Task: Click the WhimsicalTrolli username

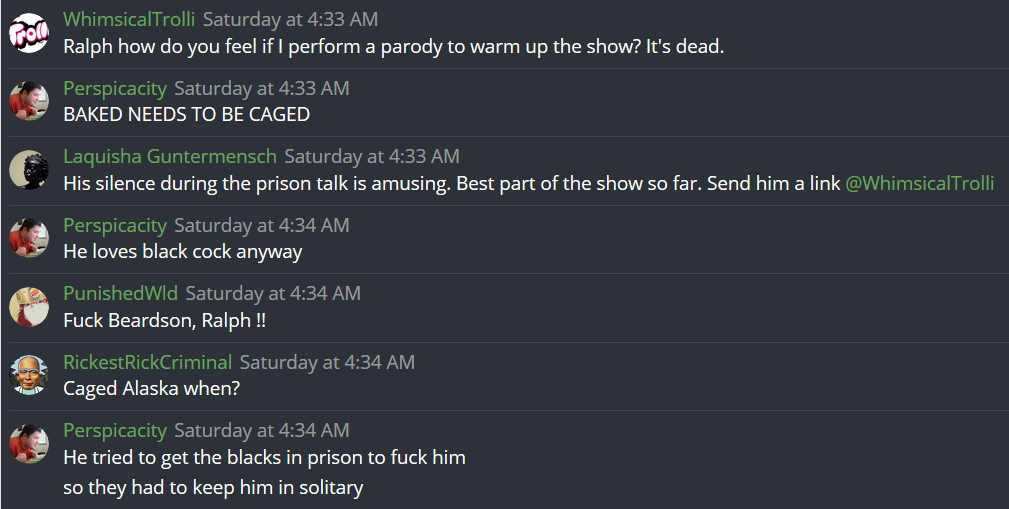Action: tap(129, 19)
